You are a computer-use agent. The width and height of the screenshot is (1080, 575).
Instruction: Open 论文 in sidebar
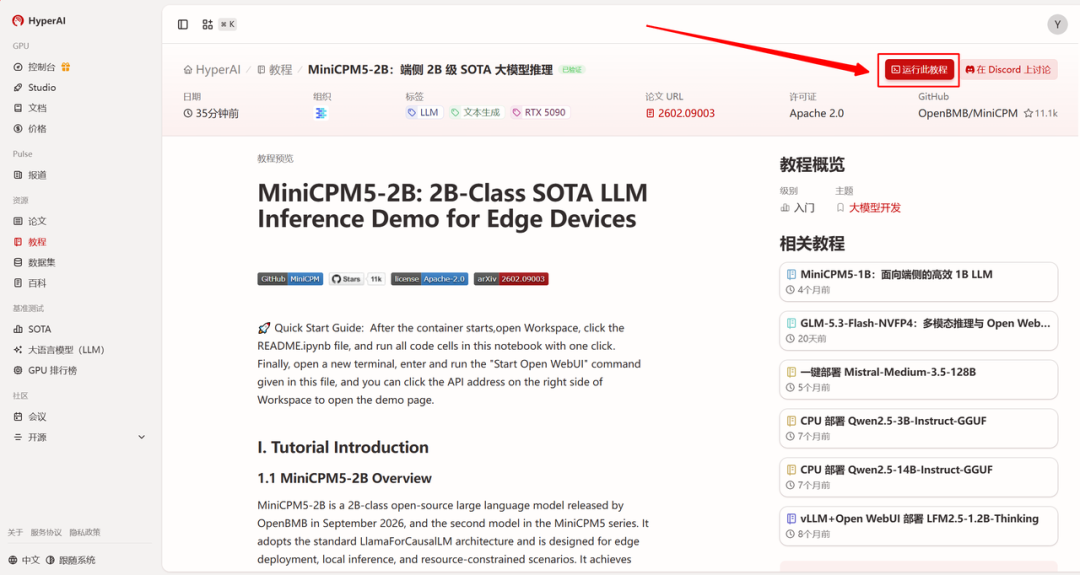pos(31,221)
